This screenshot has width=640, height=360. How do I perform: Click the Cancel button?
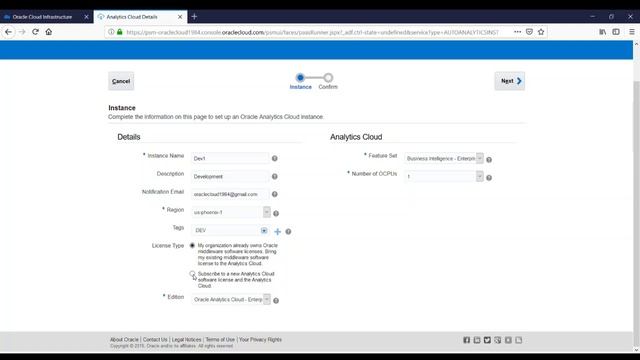(x=121, y=81)
